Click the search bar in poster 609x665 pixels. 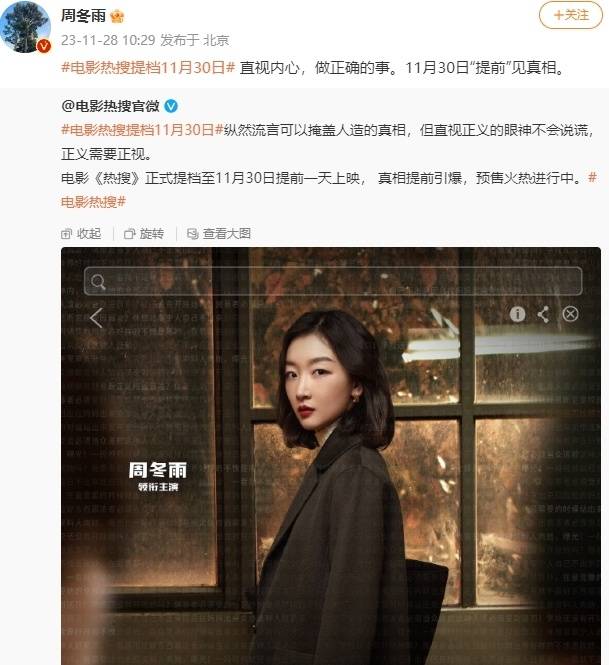pos(333,281)
